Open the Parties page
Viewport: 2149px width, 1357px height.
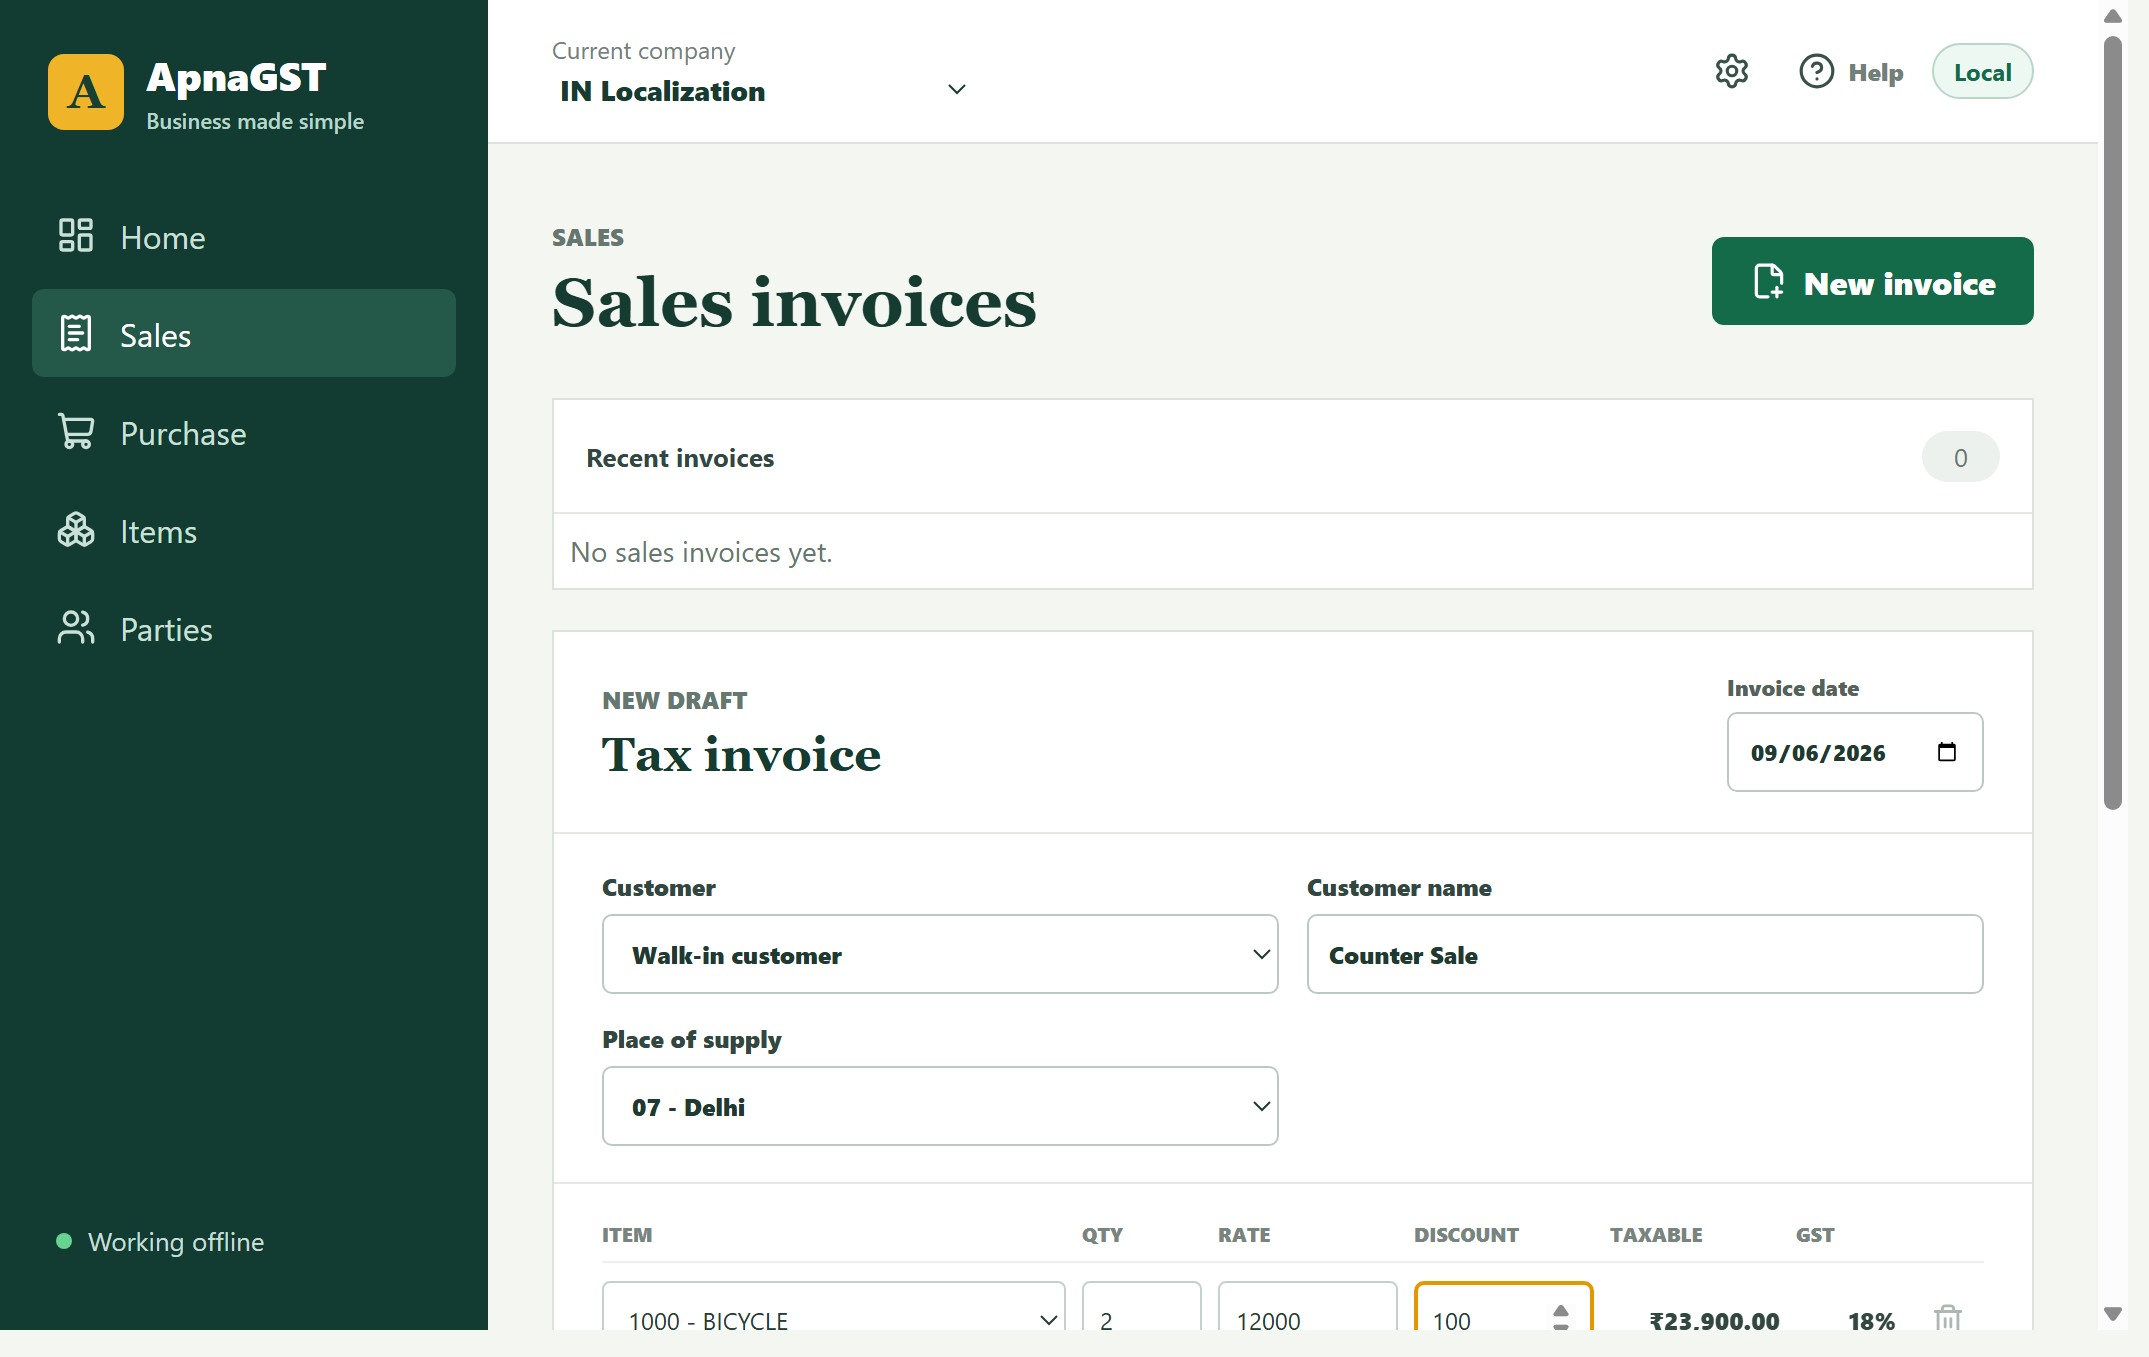(x=244, y=628)
